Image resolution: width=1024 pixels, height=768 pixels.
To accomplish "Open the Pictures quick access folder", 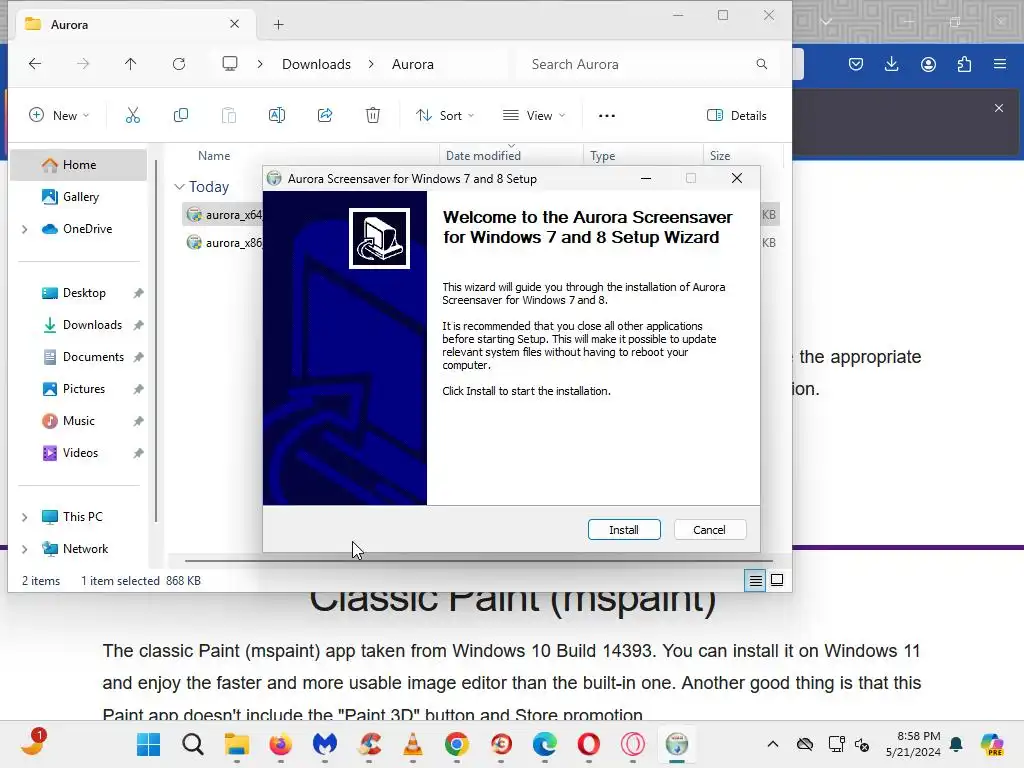I will tap(84, 389).
